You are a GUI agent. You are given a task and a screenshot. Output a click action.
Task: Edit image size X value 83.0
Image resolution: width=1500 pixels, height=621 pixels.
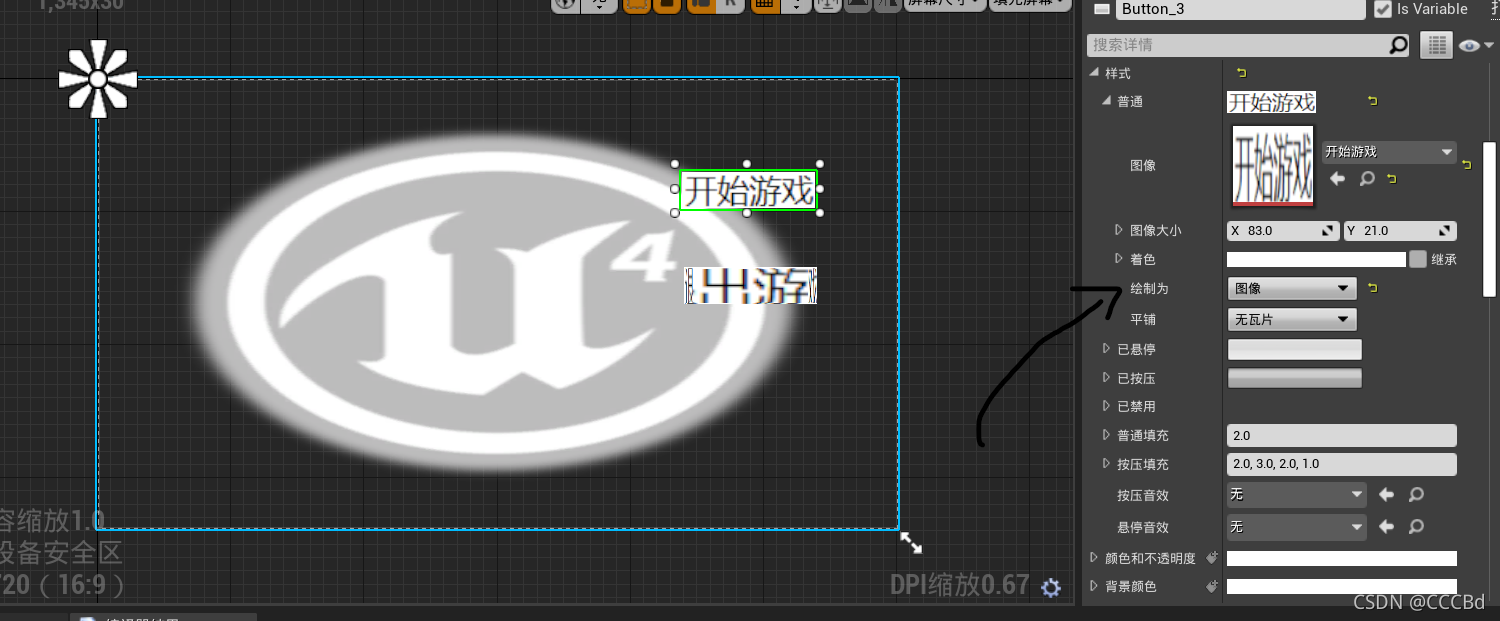pos(1283,231)
